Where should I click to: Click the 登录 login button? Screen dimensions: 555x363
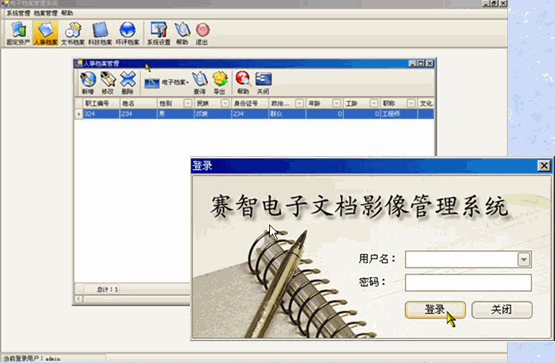(x=435, y=310)
